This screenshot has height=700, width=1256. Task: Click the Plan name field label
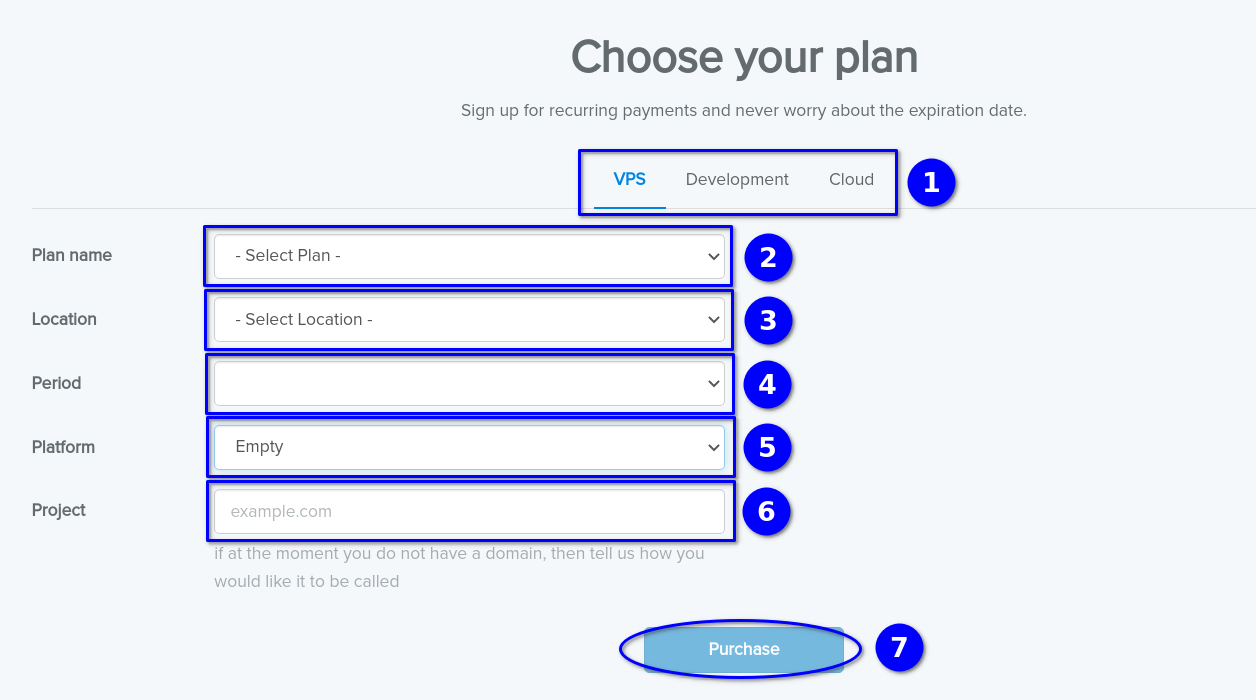[72, 256]
